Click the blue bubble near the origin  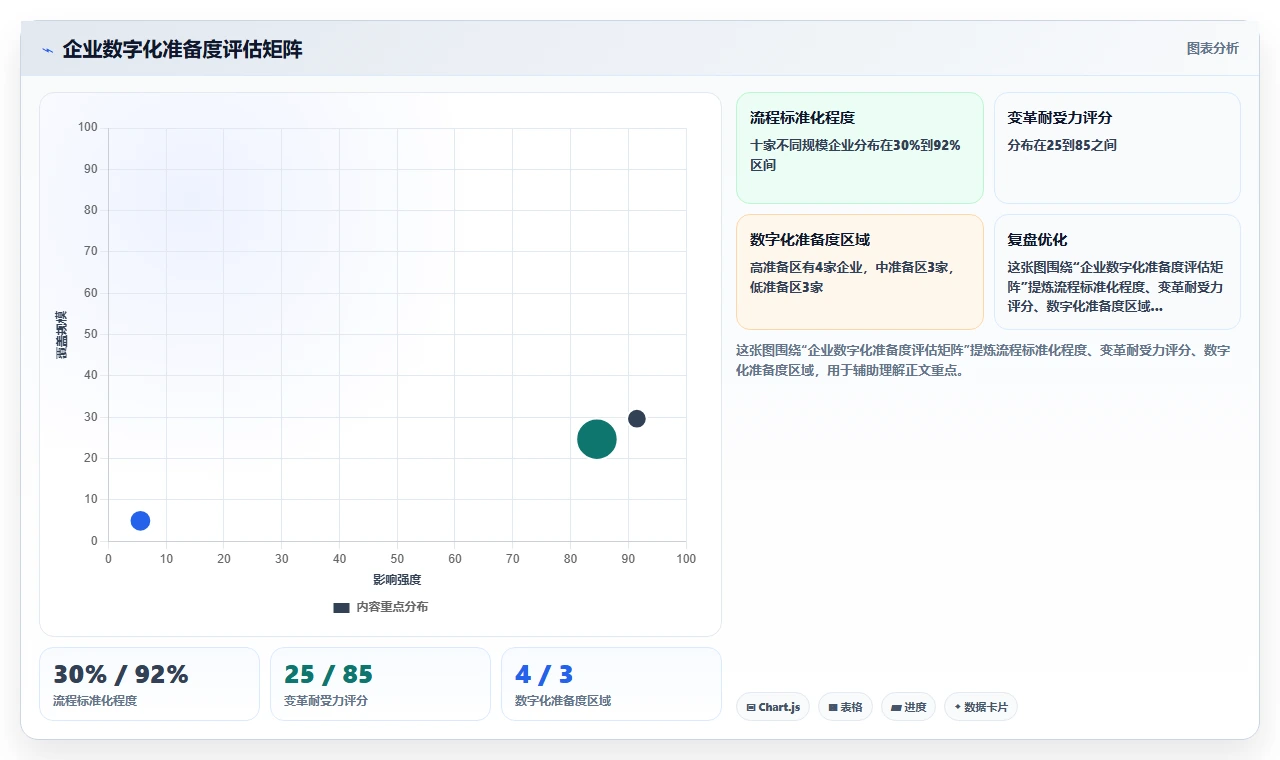(x=140, y=520)
